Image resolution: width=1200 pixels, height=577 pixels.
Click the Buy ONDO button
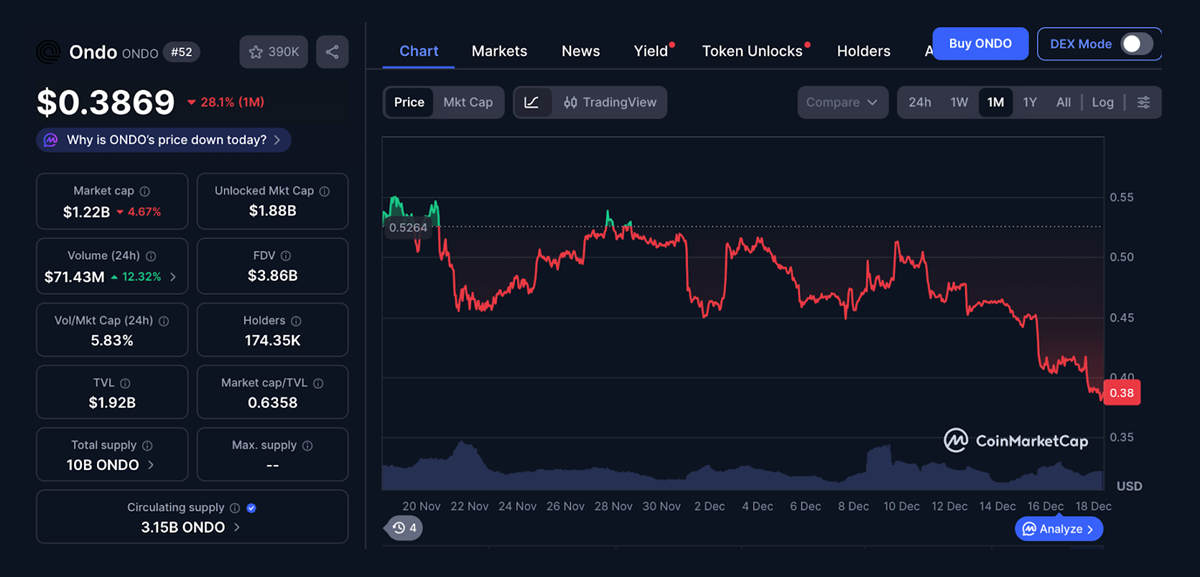tap(980, 44)
